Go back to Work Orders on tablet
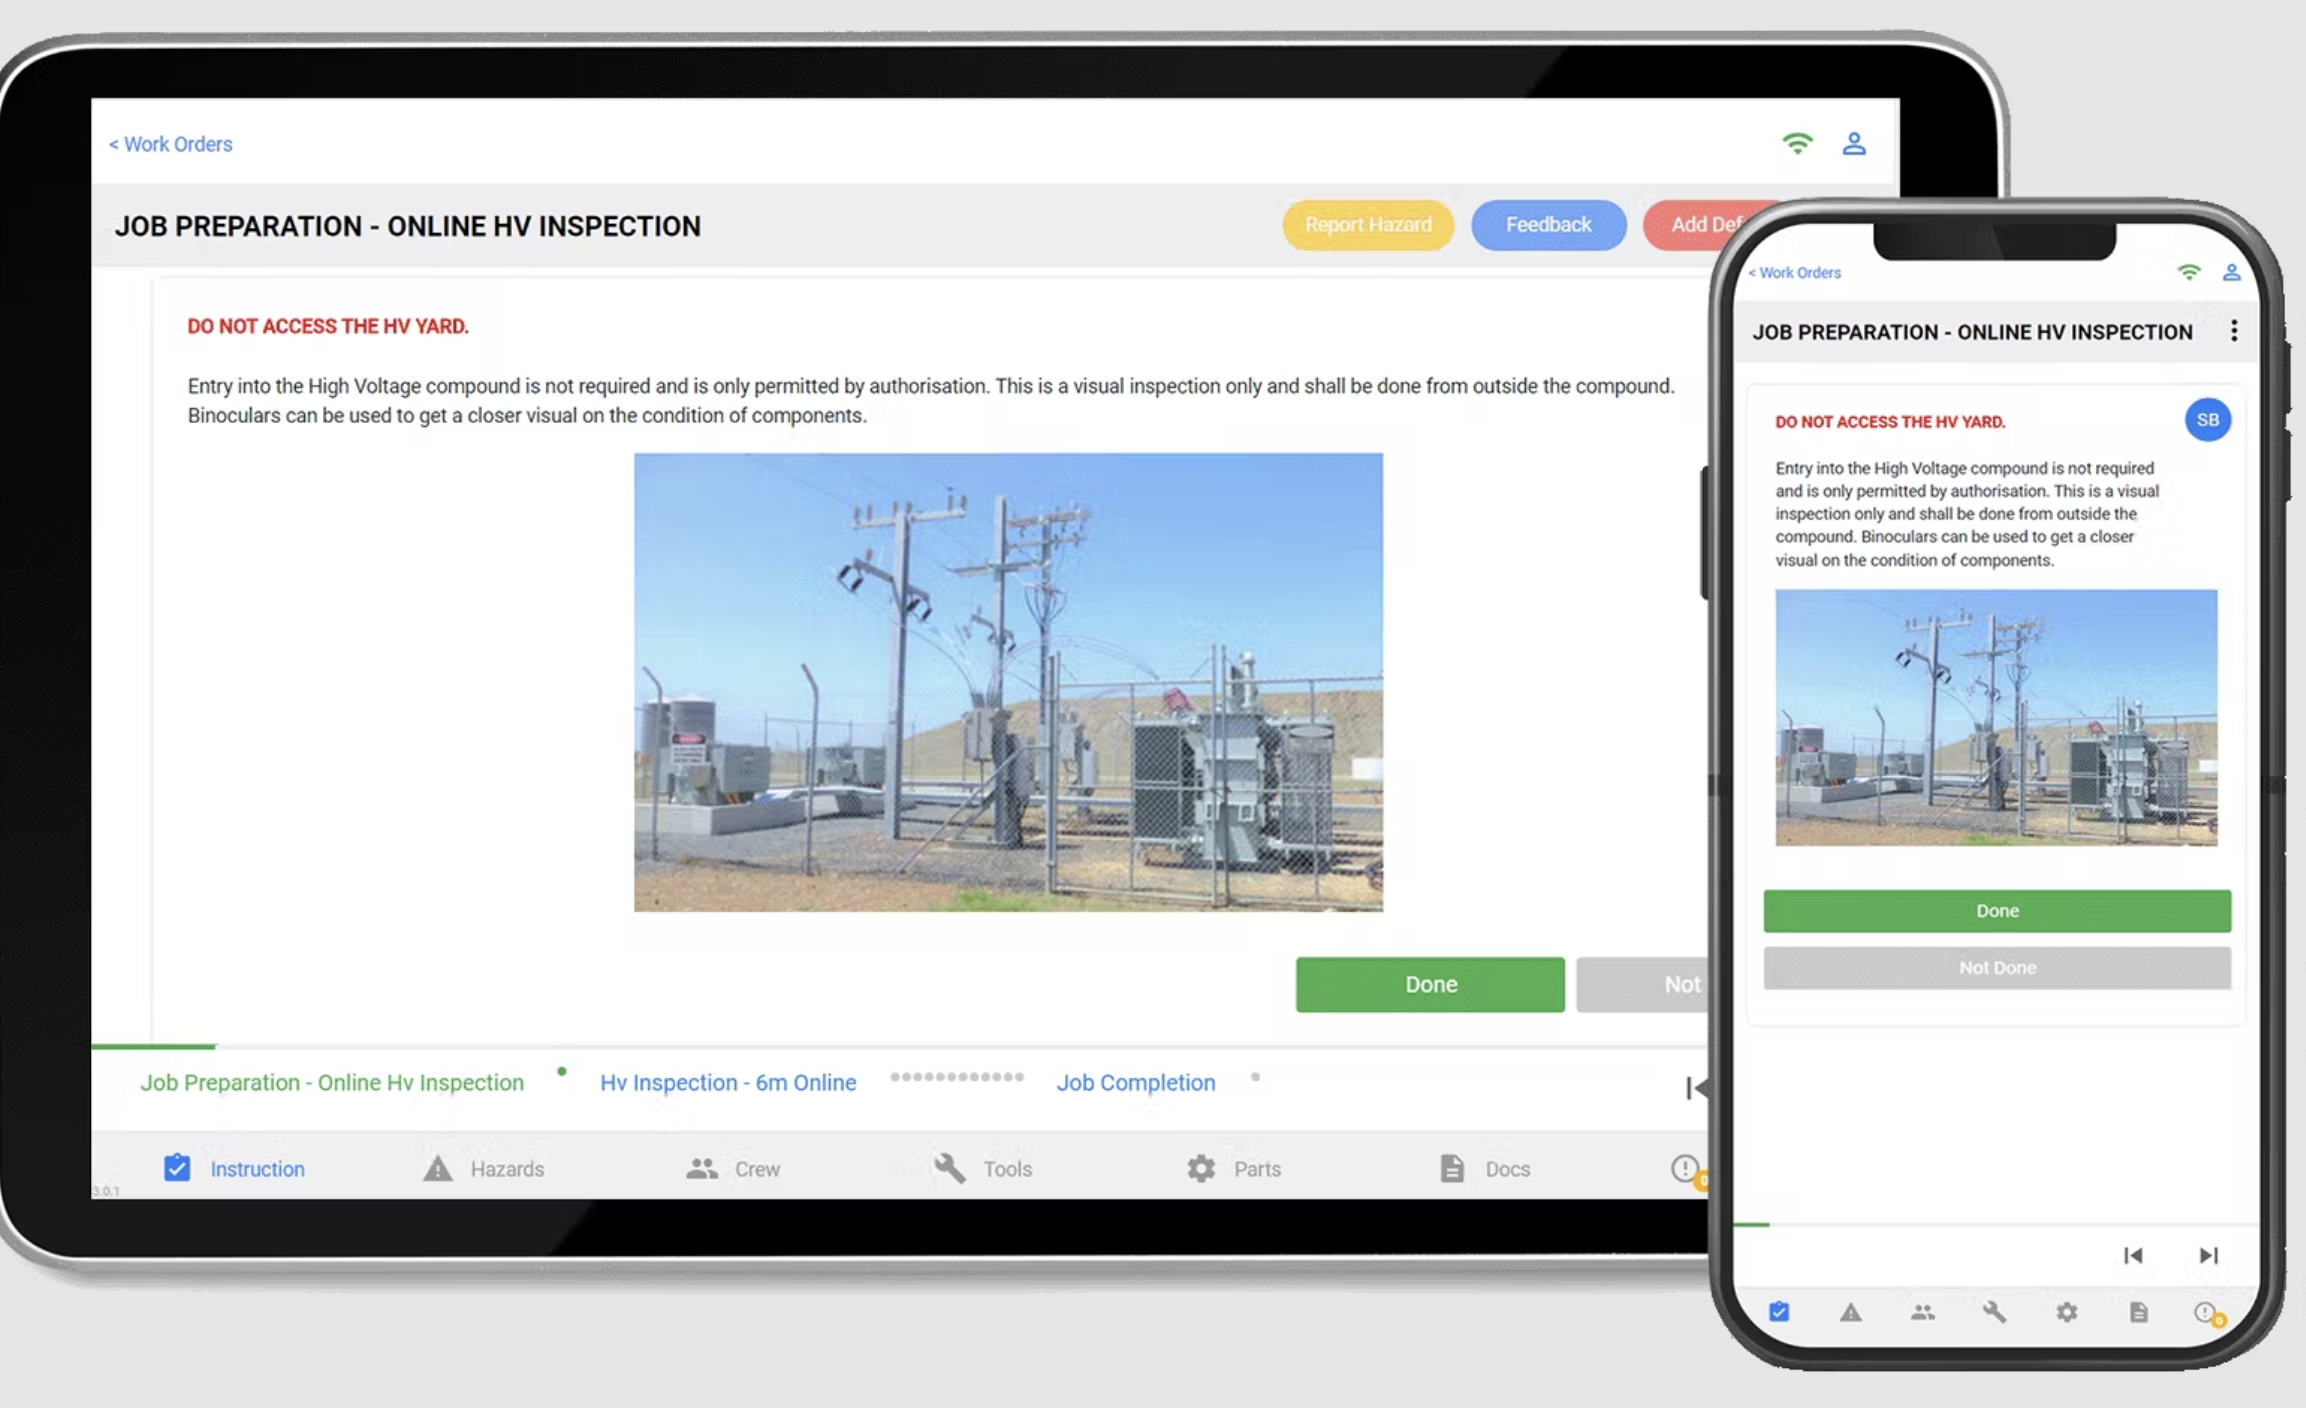Image resolution: width=2306 pixels, height=1408 pixels. (x=171, y=144)
